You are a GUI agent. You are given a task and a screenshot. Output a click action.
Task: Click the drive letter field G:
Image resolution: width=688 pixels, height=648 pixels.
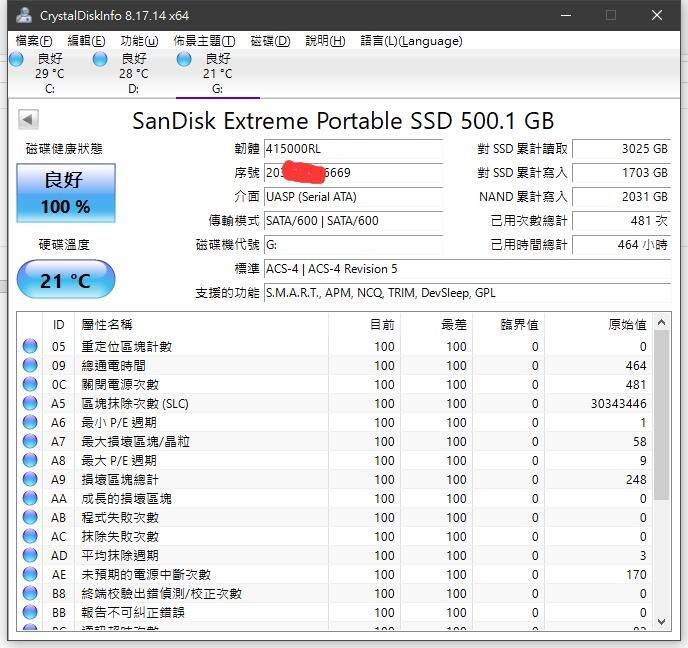354,244
